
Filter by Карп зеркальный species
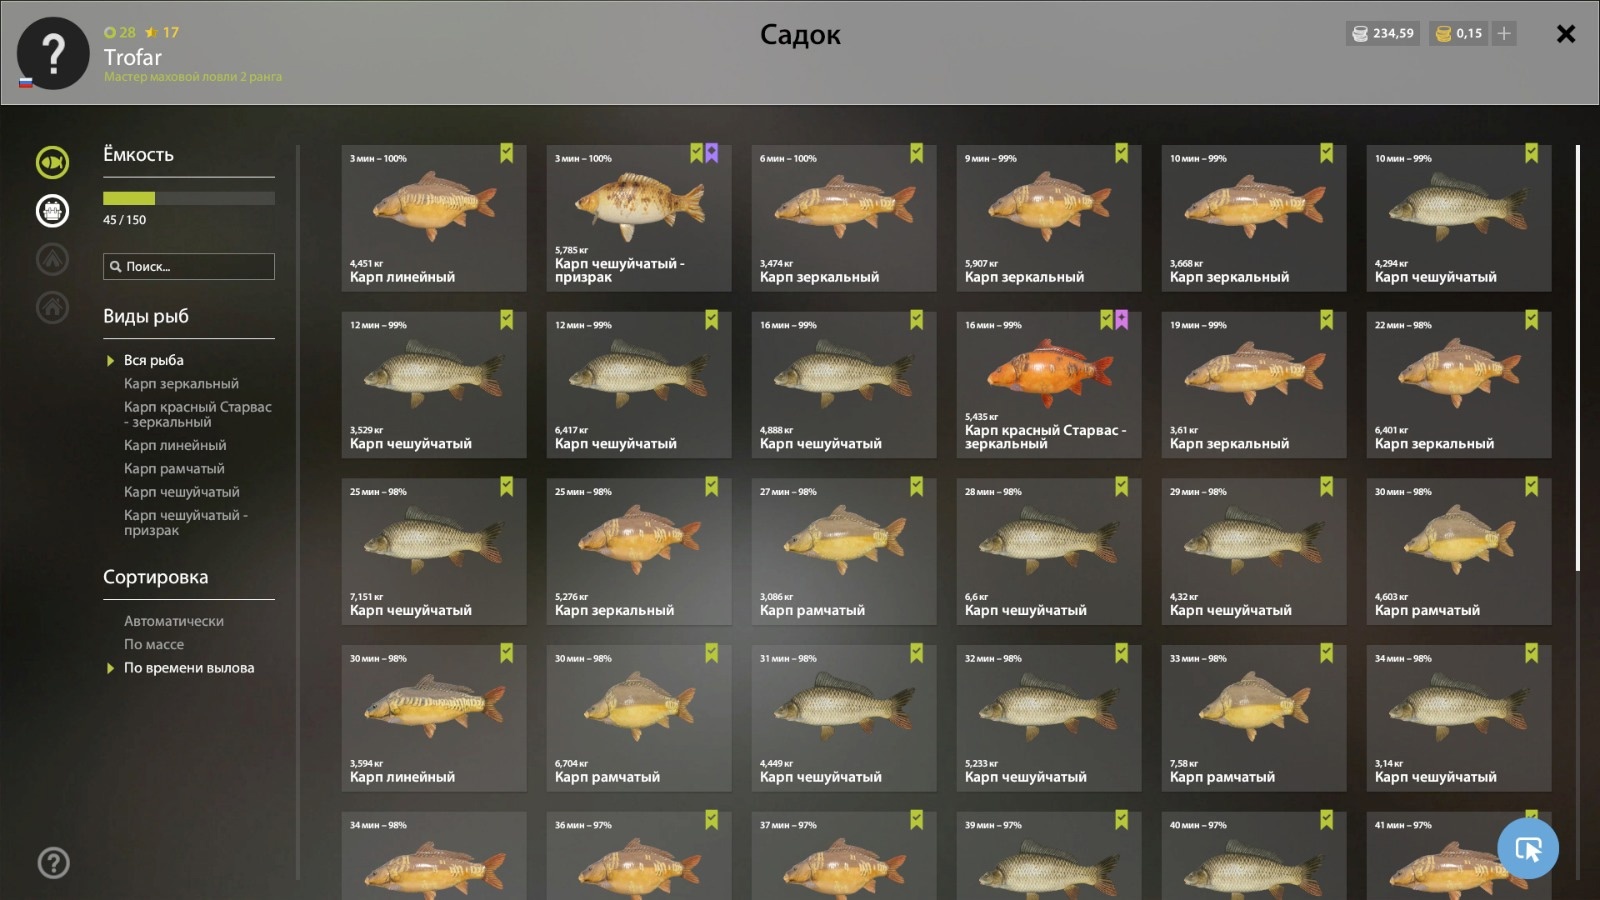tap(181, 384)
